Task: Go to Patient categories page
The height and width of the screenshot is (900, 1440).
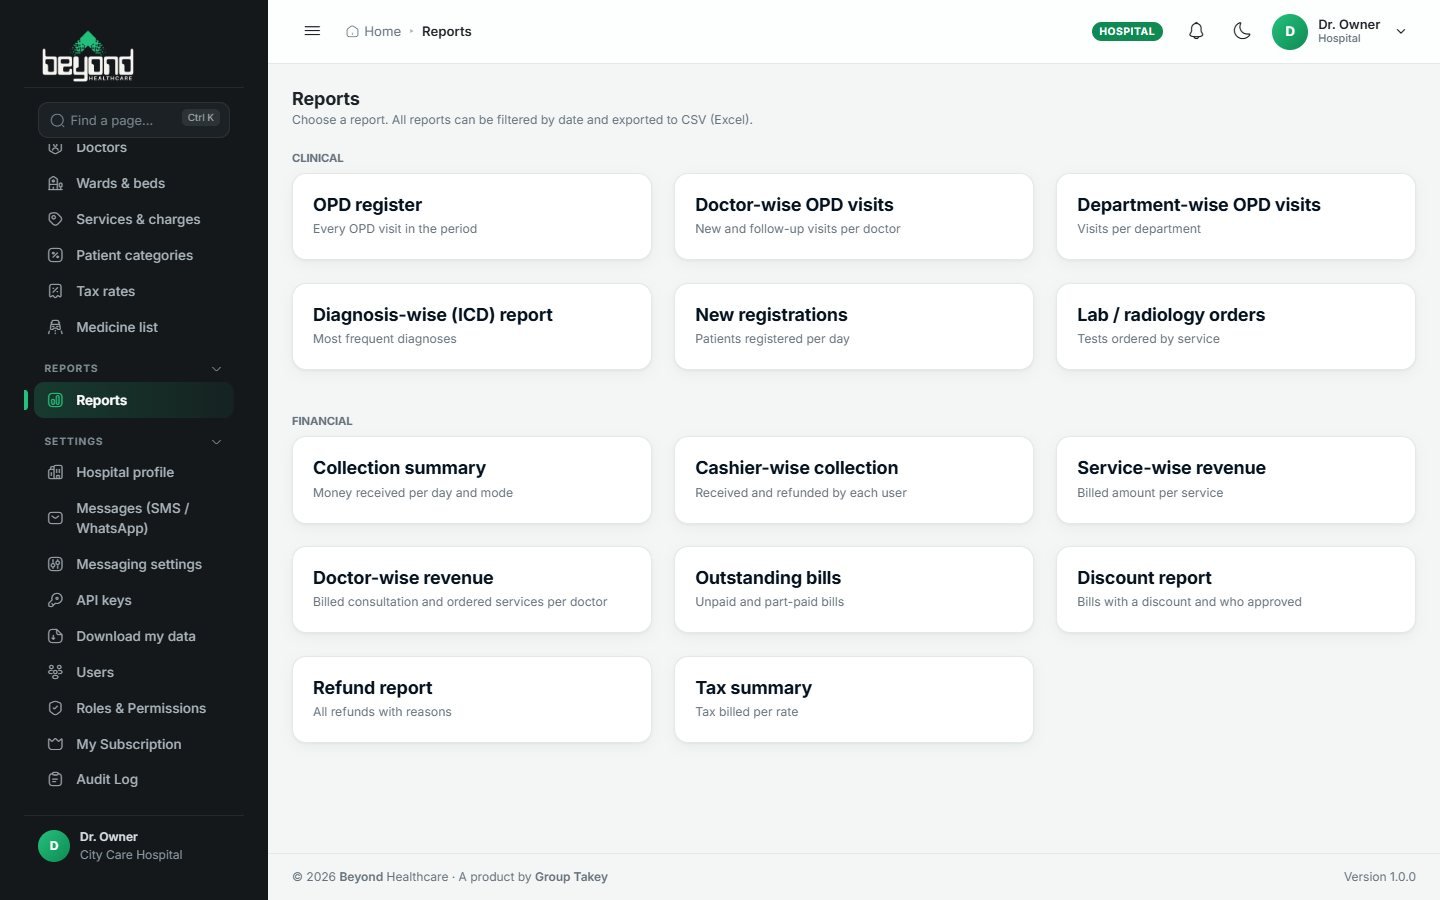Action: coord(134,255)
